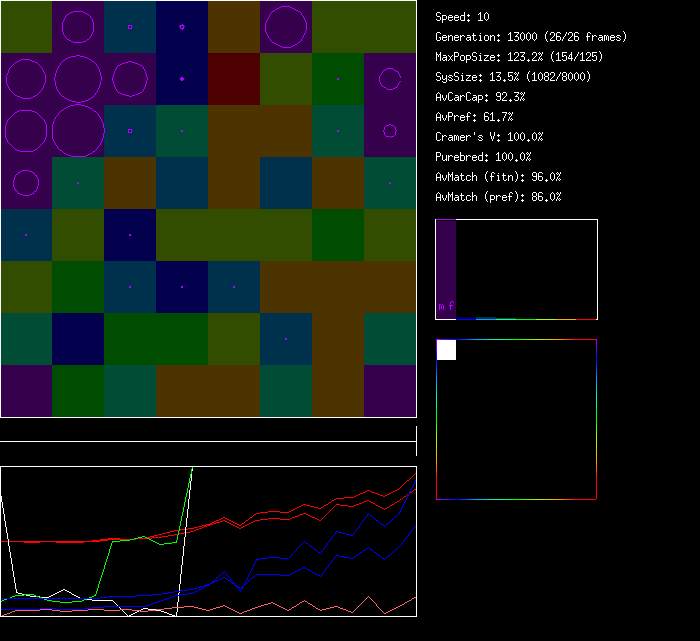Screen dimensions: 700x641
Task: Click the AvMatch (pref) 86.0% value
Action: pyautogui.click(x=498, y=197)
